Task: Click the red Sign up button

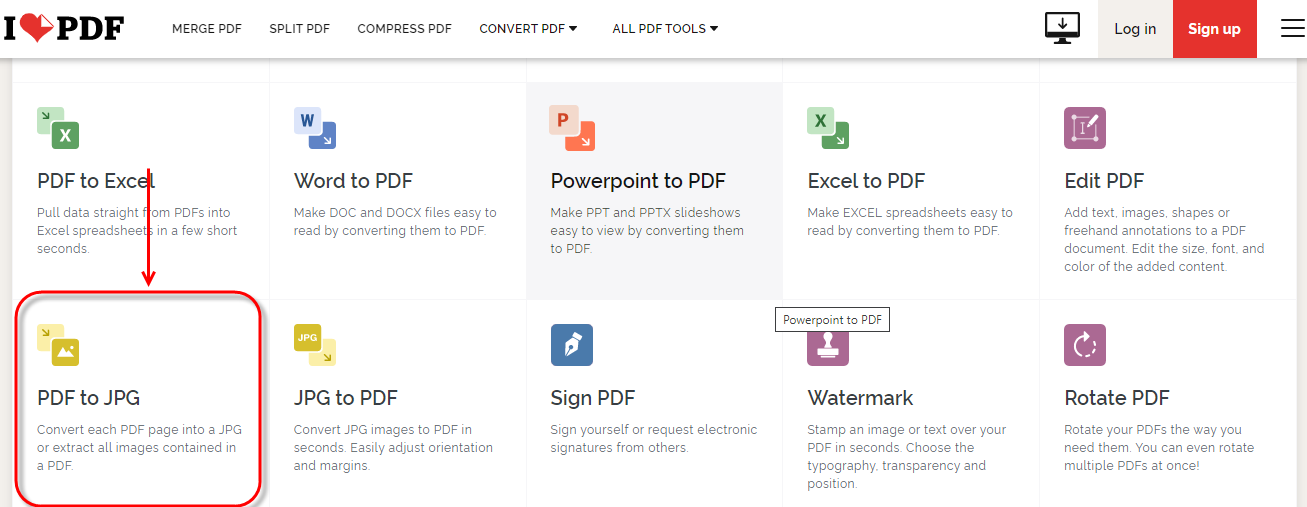Action: (x=1214, y=29)
